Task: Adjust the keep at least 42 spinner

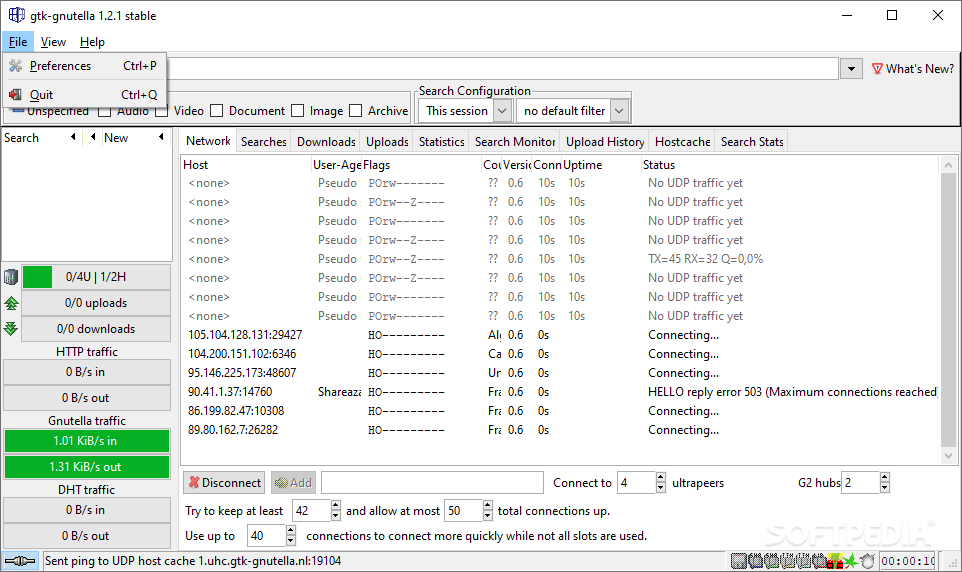Action: [335, 511]
